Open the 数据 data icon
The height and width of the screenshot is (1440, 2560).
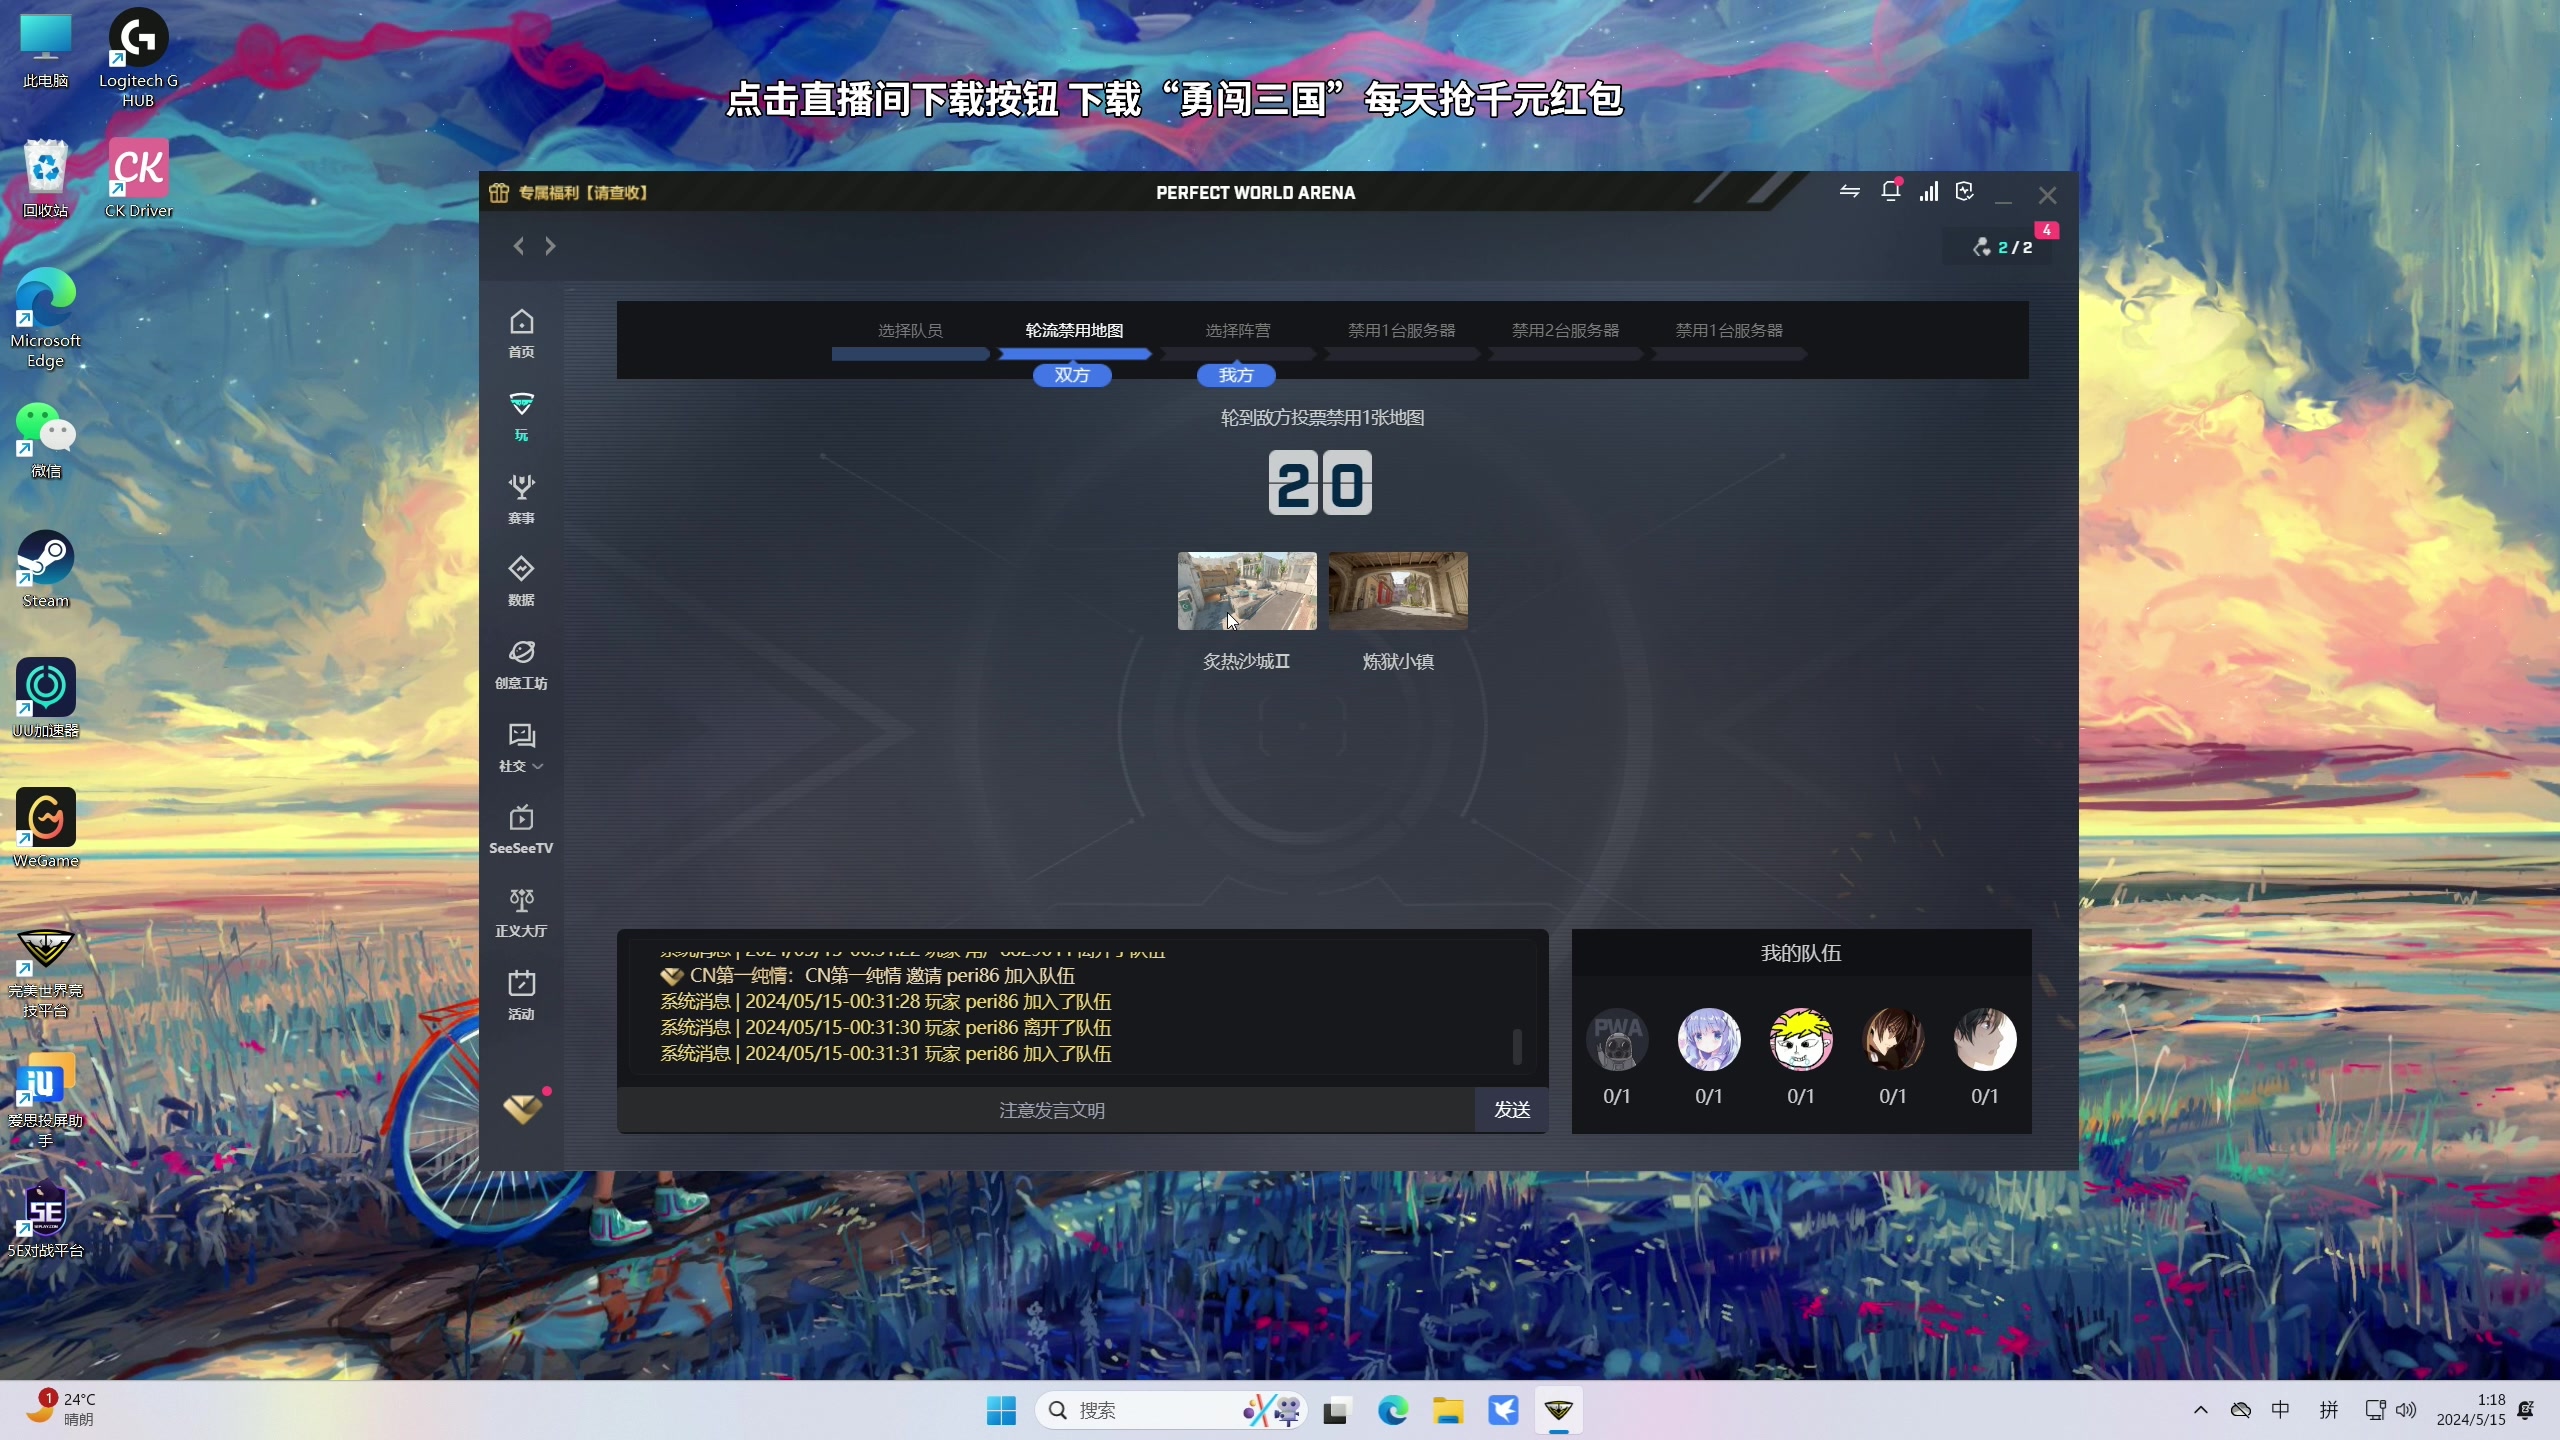coord(521,582)
